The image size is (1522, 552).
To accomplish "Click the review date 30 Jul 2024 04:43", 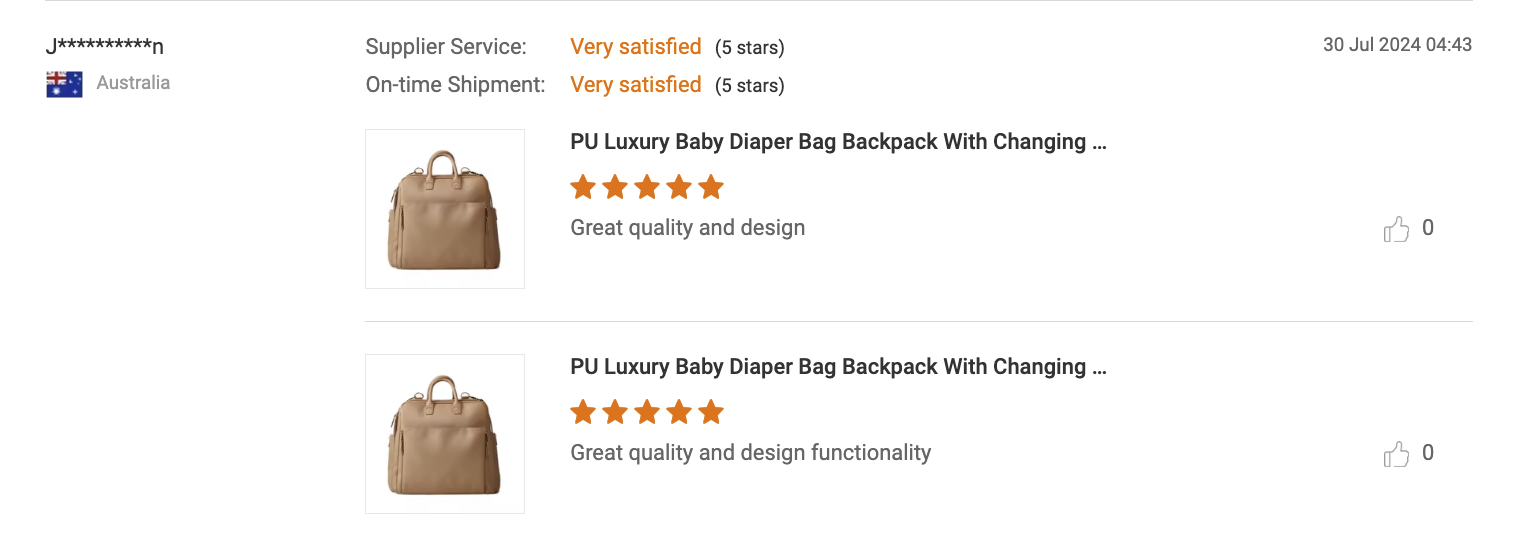I will point(1397,45).
